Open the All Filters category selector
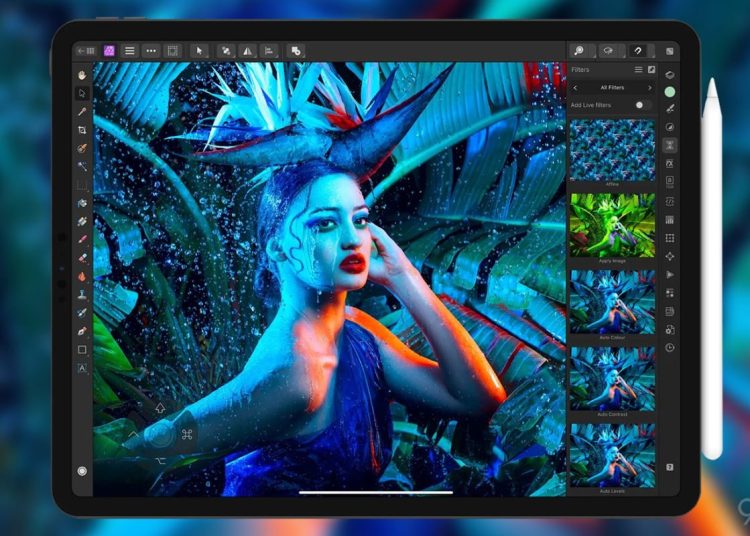 coord(612,88)
